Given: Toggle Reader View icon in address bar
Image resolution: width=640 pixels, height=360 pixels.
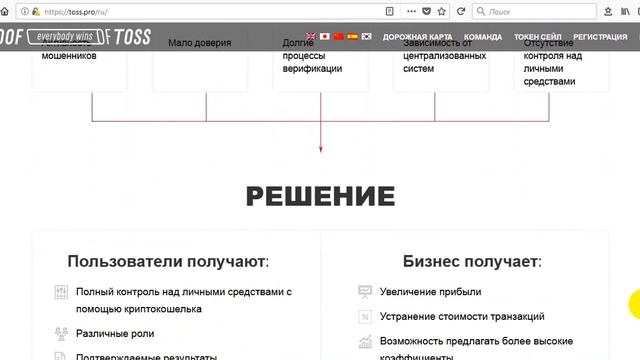Looking at the screenshot, I should click(389, 11).
